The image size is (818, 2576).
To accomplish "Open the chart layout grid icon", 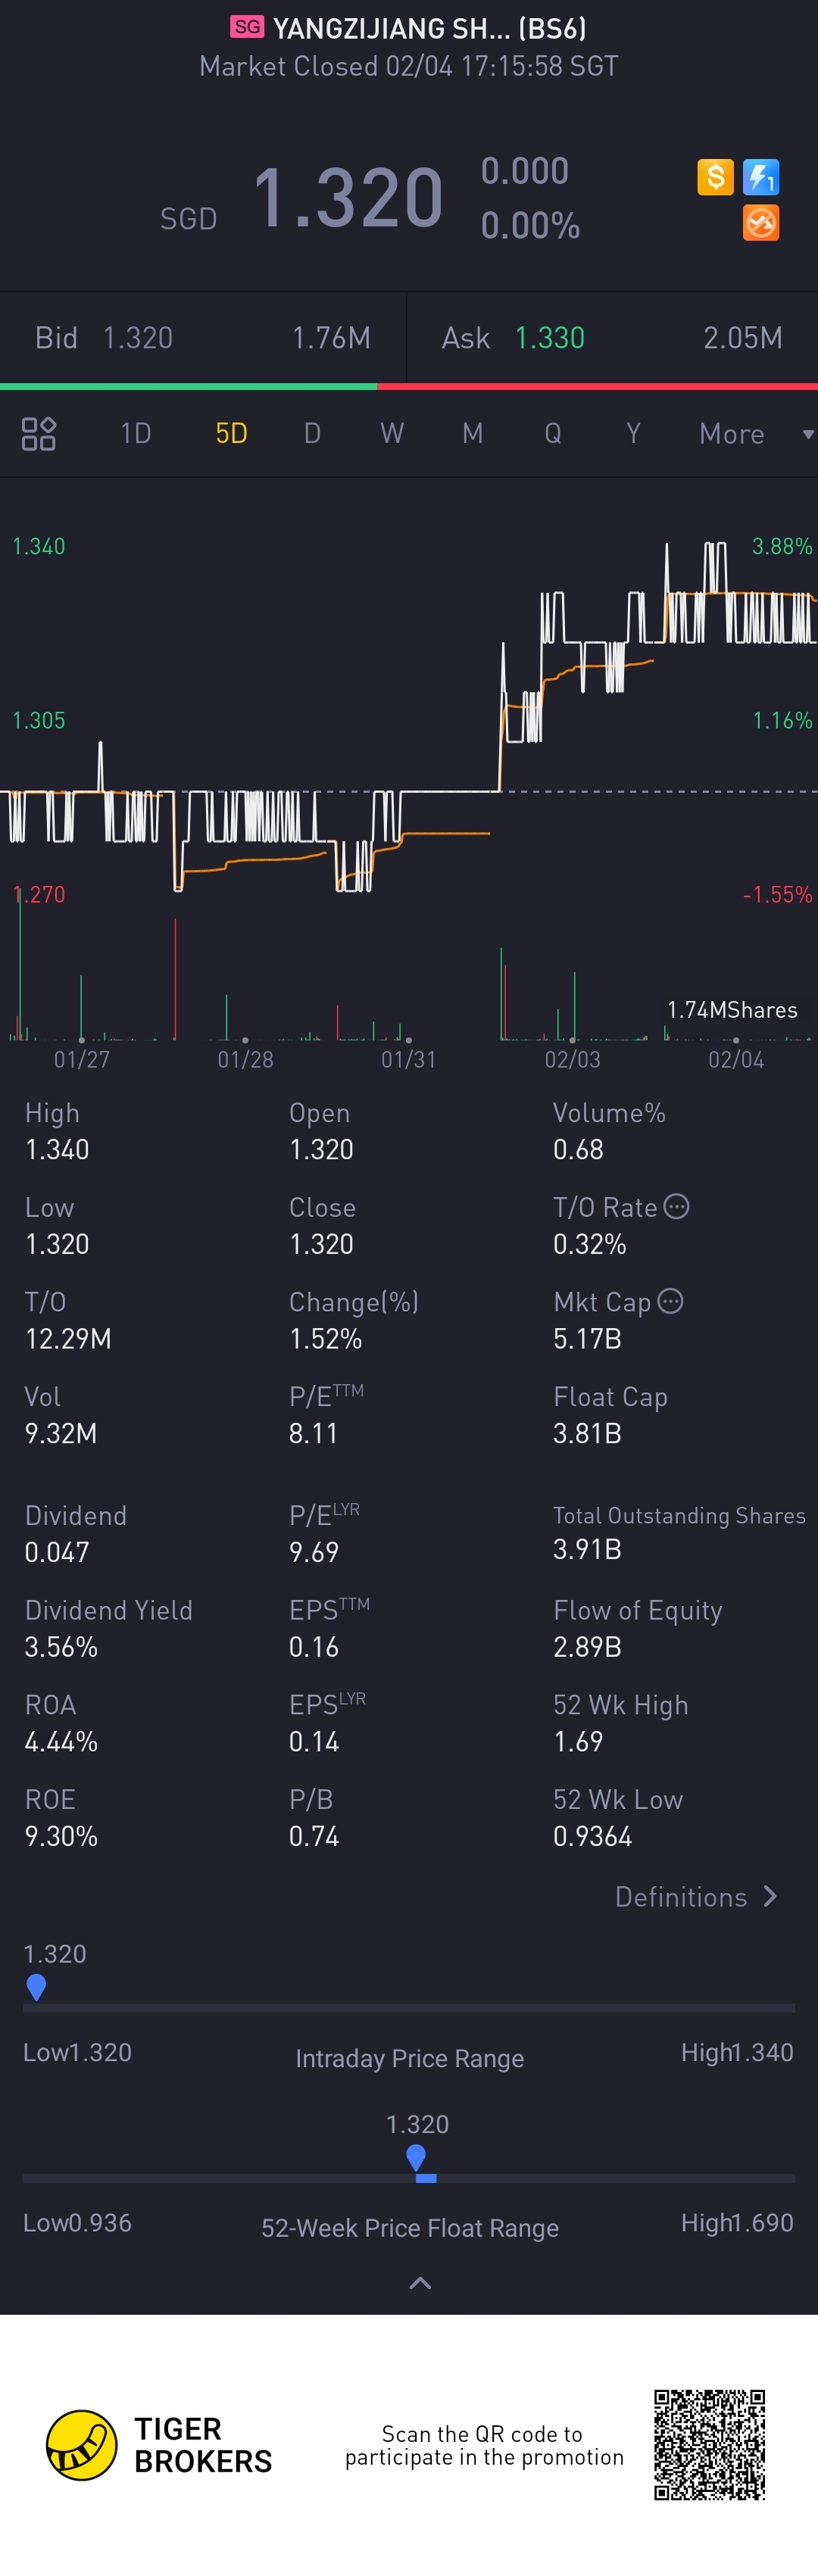I will point(39,434).
